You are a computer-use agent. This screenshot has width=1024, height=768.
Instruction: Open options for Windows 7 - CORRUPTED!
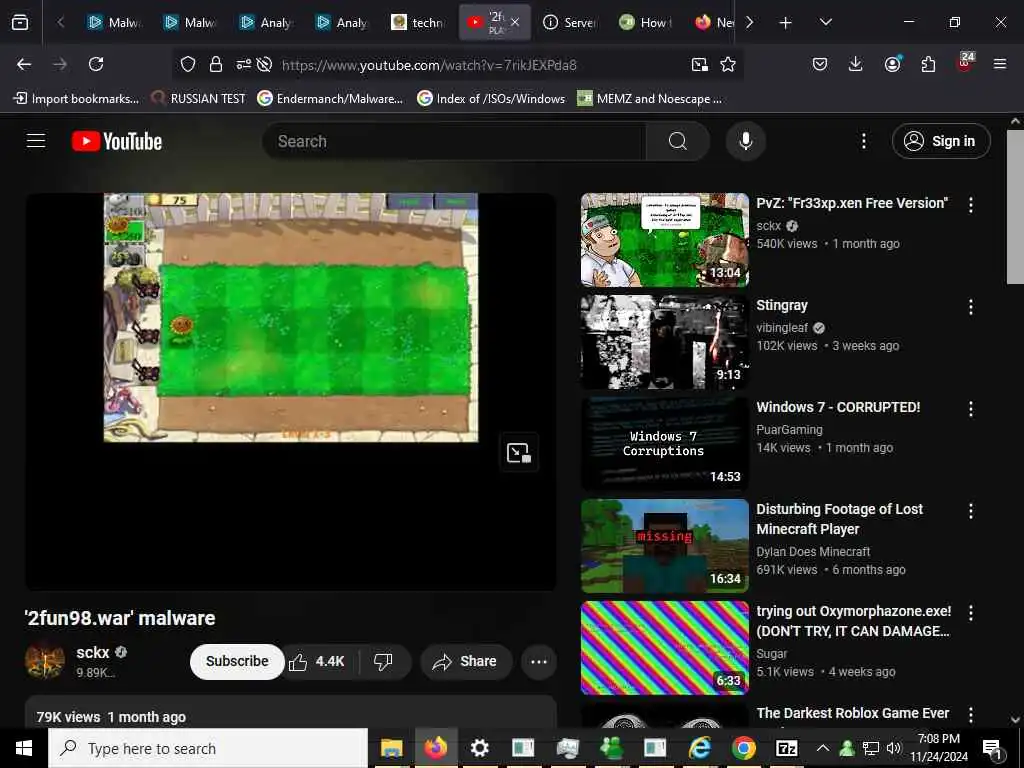970,409
